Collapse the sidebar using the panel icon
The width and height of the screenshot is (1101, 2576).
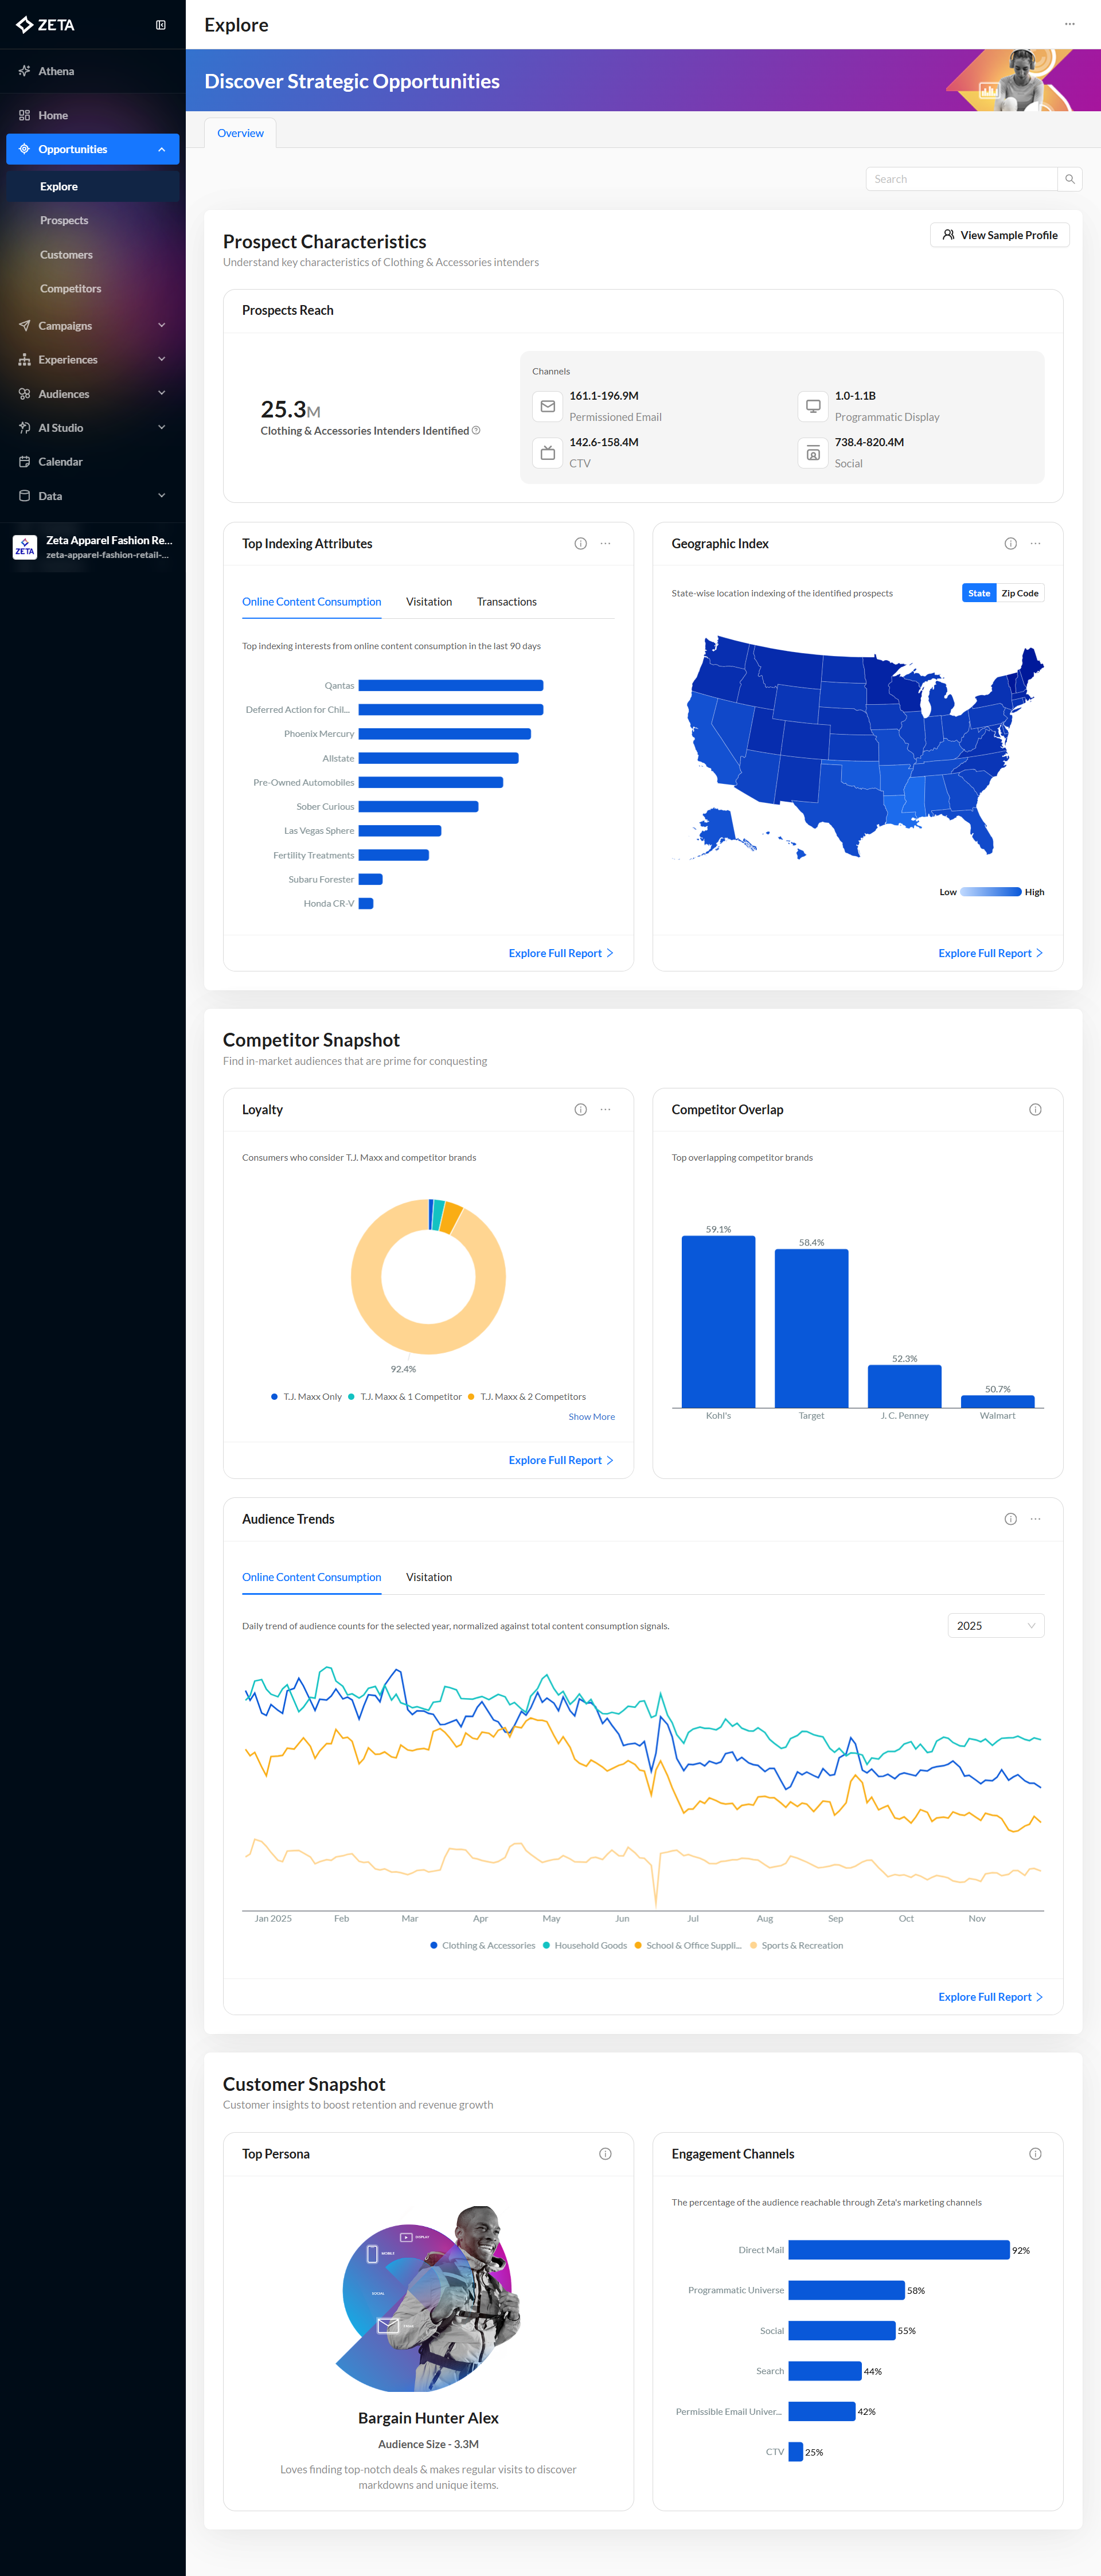[161, 25]
